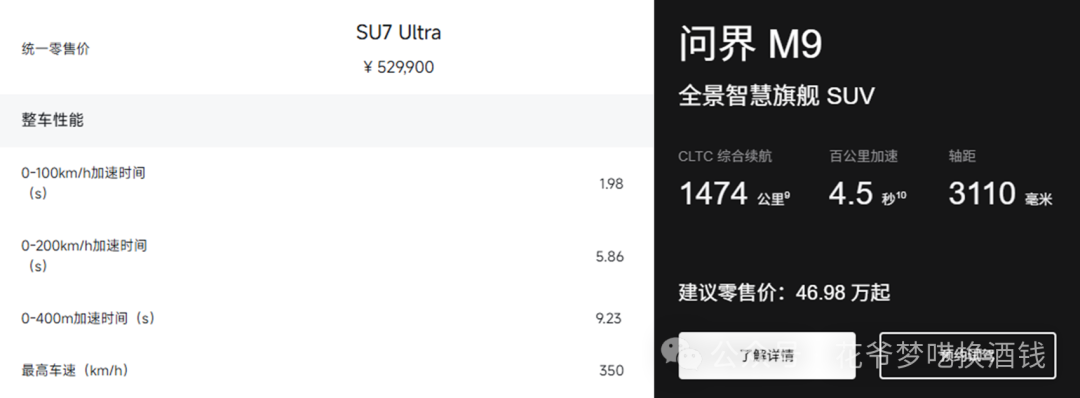Click the ¥ 529,900 price text
1080x398 pixels.
(399, 67)
